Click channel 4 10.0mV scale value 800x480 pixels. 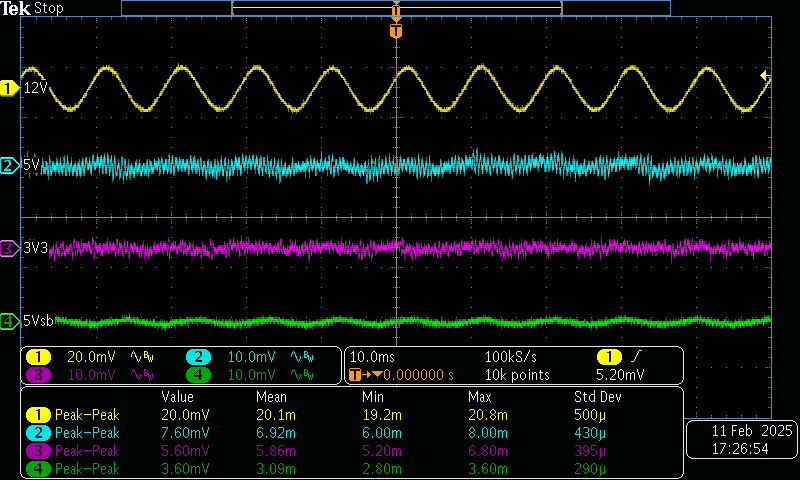[x=252, y=375]
